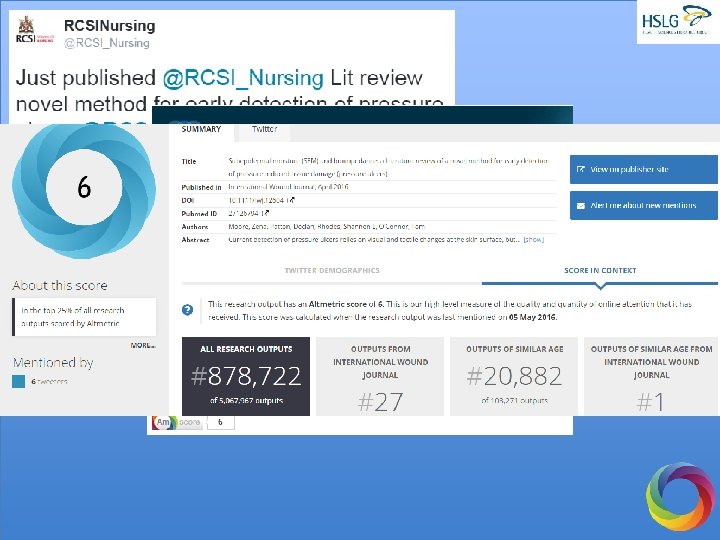Click the RCSINursing account name

tap(110, 26)
